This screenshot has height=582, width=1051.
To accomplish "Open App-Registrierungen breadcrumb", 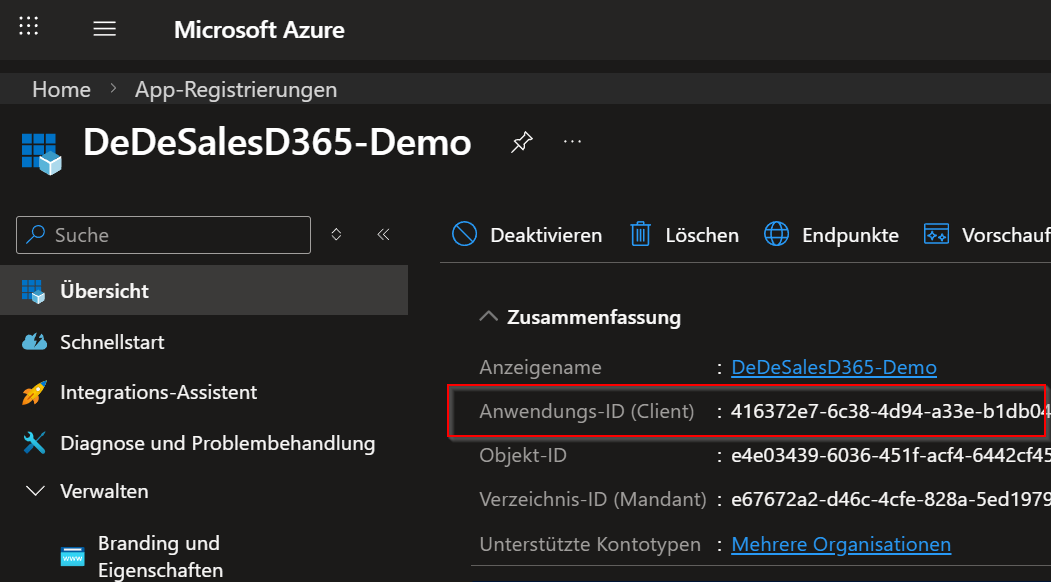I will [236, 89].
